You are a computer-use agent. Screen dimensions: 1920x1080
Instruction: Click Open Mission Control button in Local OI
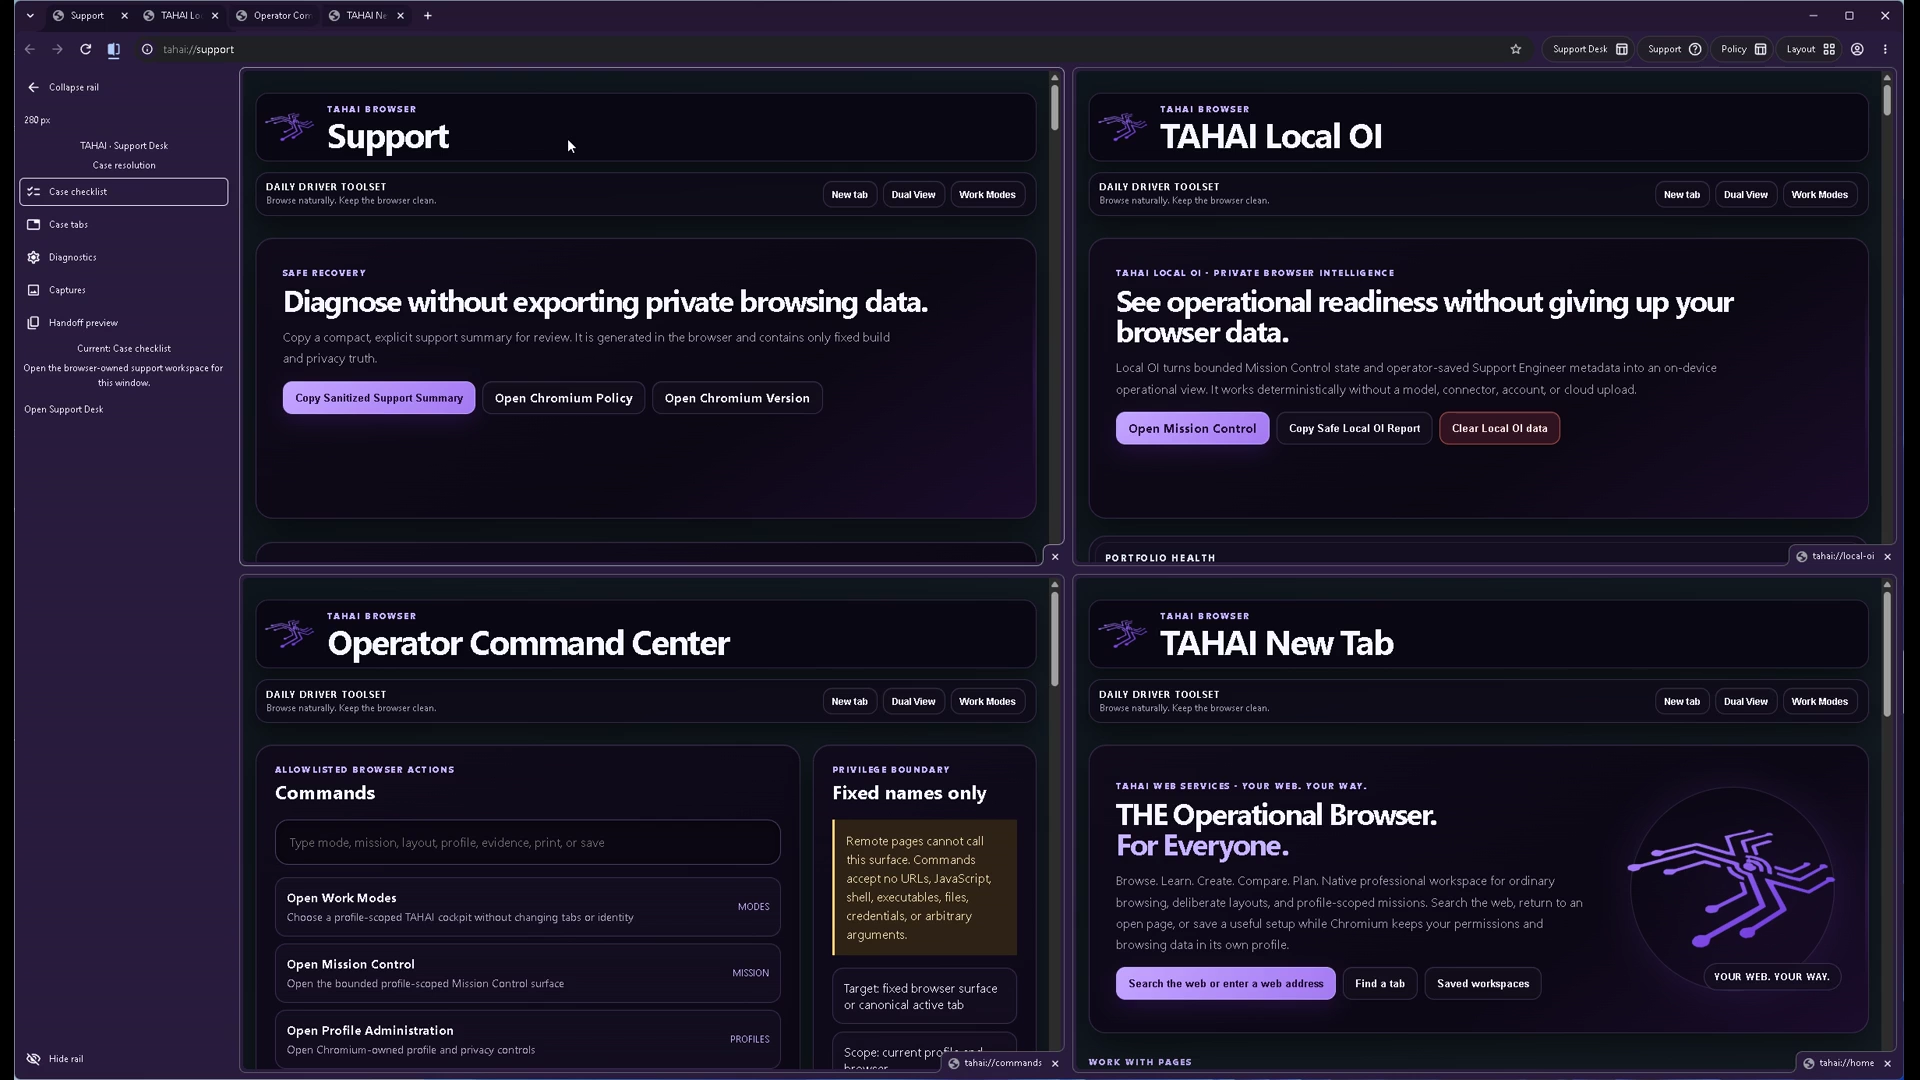[x=1192, y=429]
